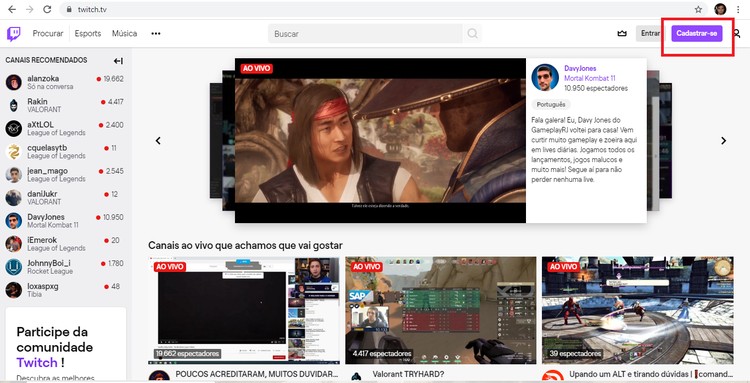Open Rakin channel avatar in sidebar
Viewport: 750px width, 383px height.
tap(13, 105)
